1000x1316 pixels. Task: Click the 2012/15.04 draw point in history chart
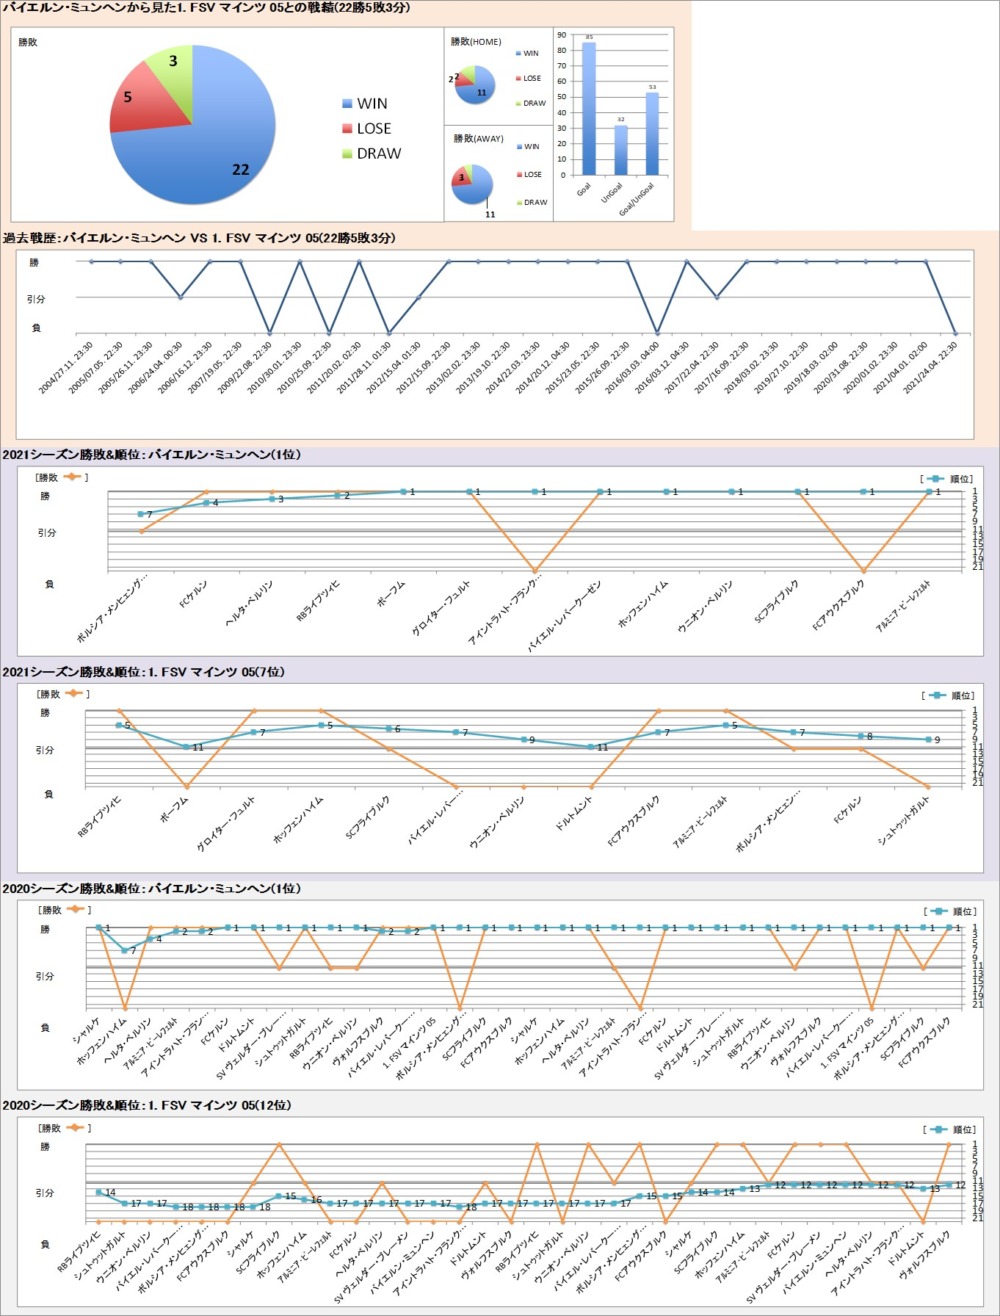click(x=418, y=297)
